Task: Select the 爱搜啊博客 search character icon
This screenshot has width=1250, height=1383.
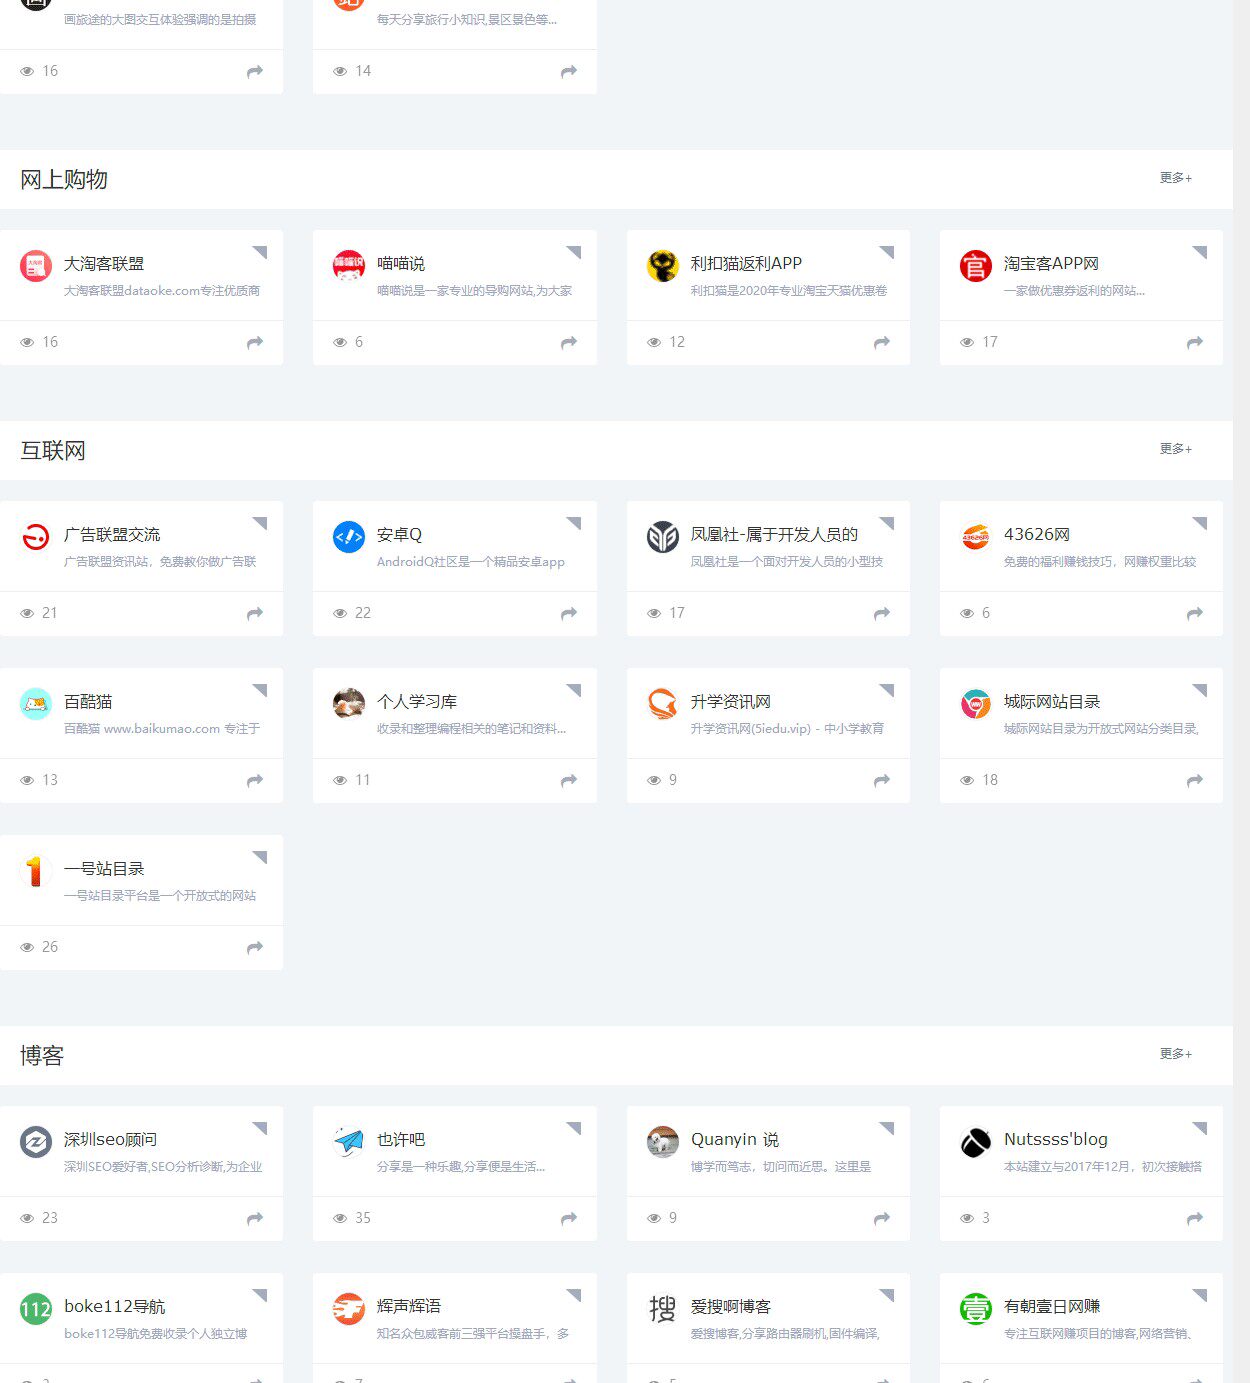Action: tap(661, 1308)
